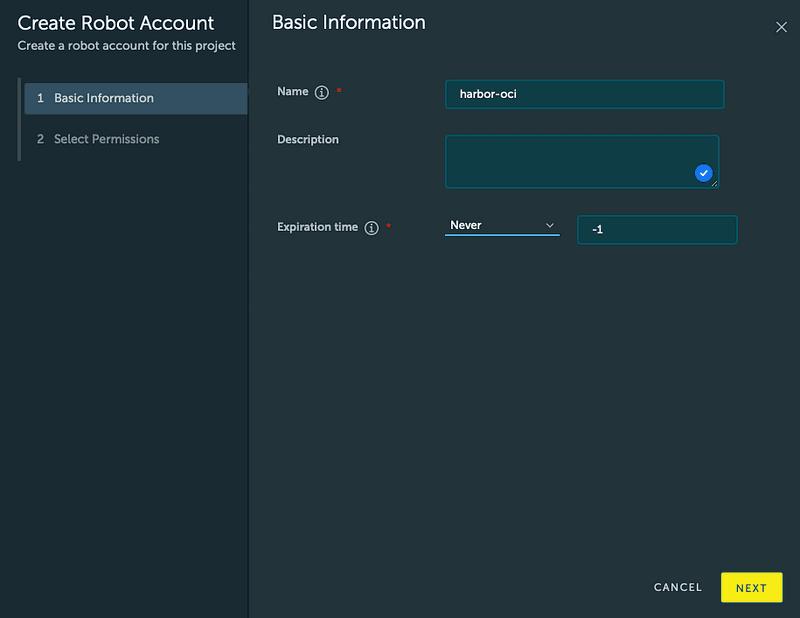Close the Create Robot Account dialog
800x618 pixels.
pos(781,27)
